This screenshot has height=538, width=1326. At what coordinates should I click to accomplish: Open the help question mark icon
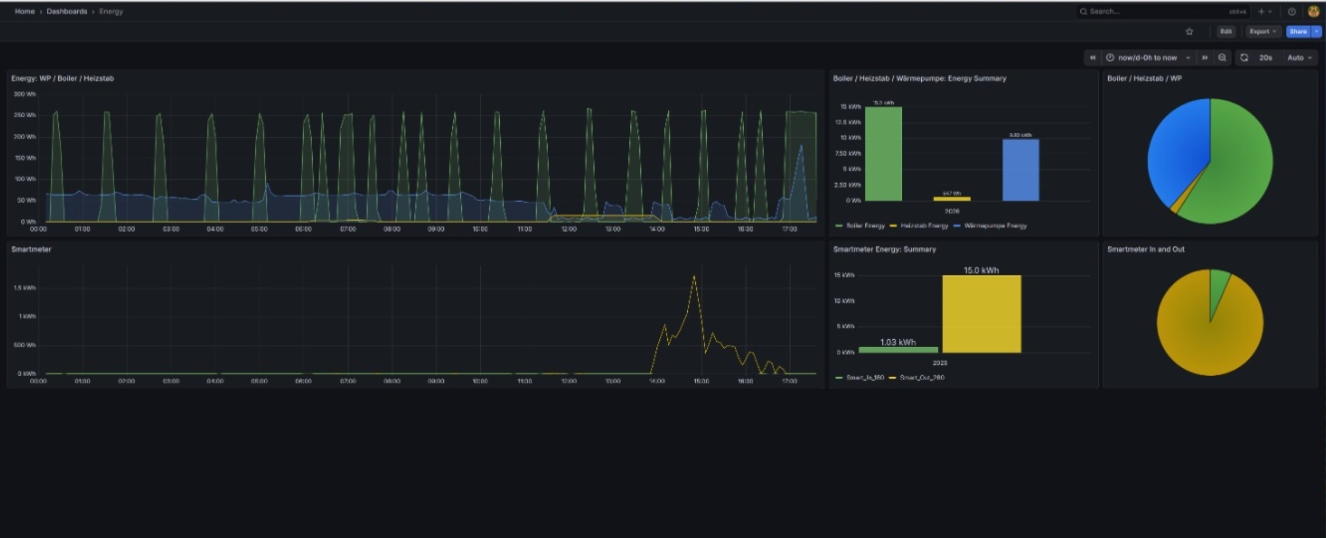(x=1291, y=12)
